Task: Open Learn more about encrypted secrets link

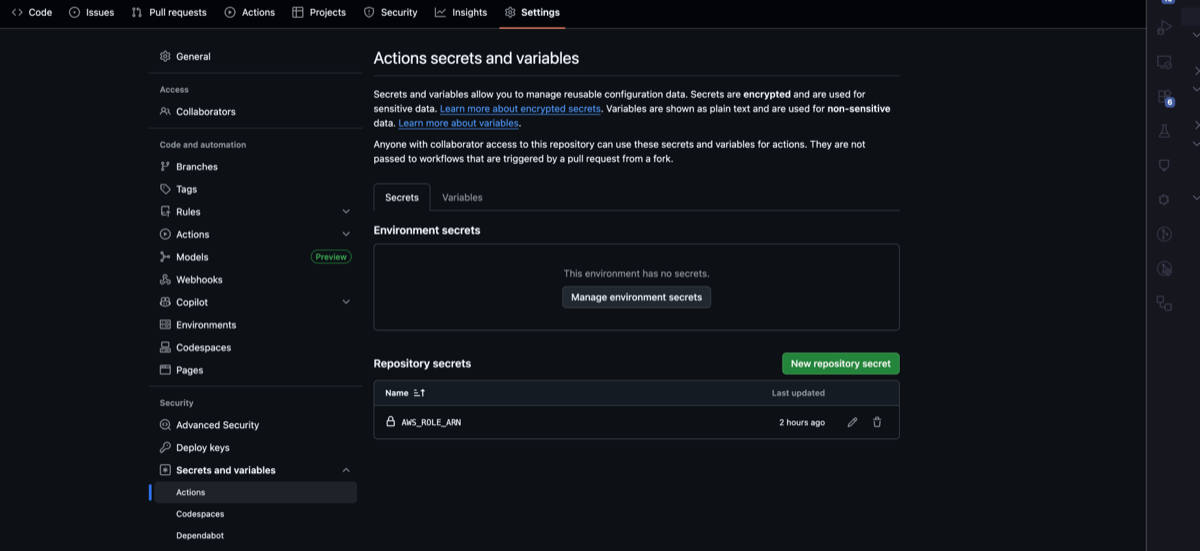Action: pyautogui.click(x=520, y=108)
